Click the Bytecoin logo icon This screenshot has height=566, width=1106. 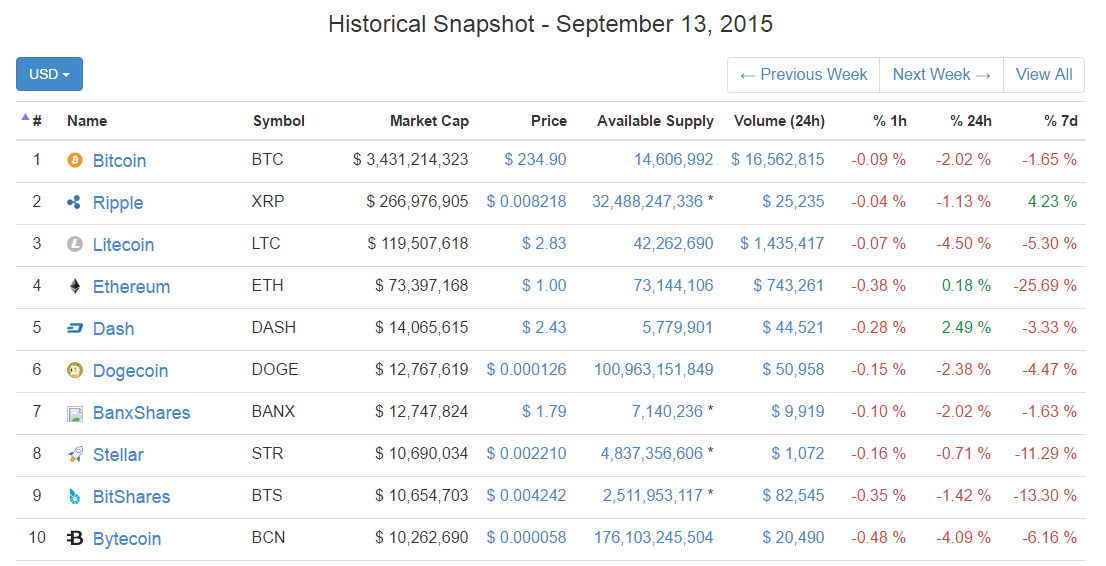[75, 539]
